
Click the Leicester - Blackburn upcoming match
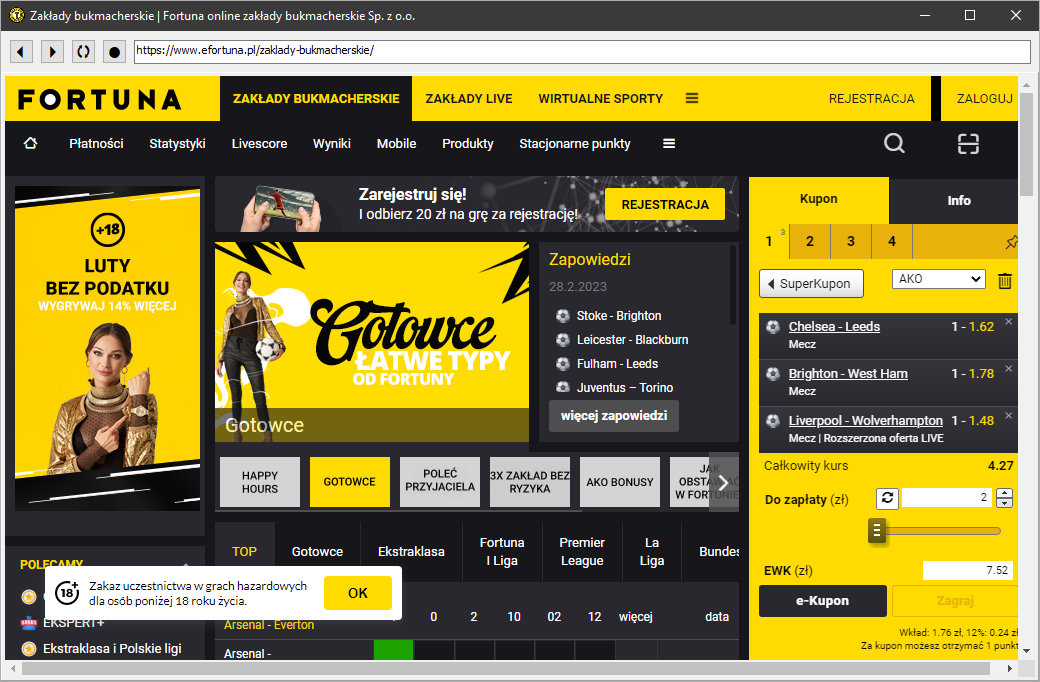coord(632,340)
